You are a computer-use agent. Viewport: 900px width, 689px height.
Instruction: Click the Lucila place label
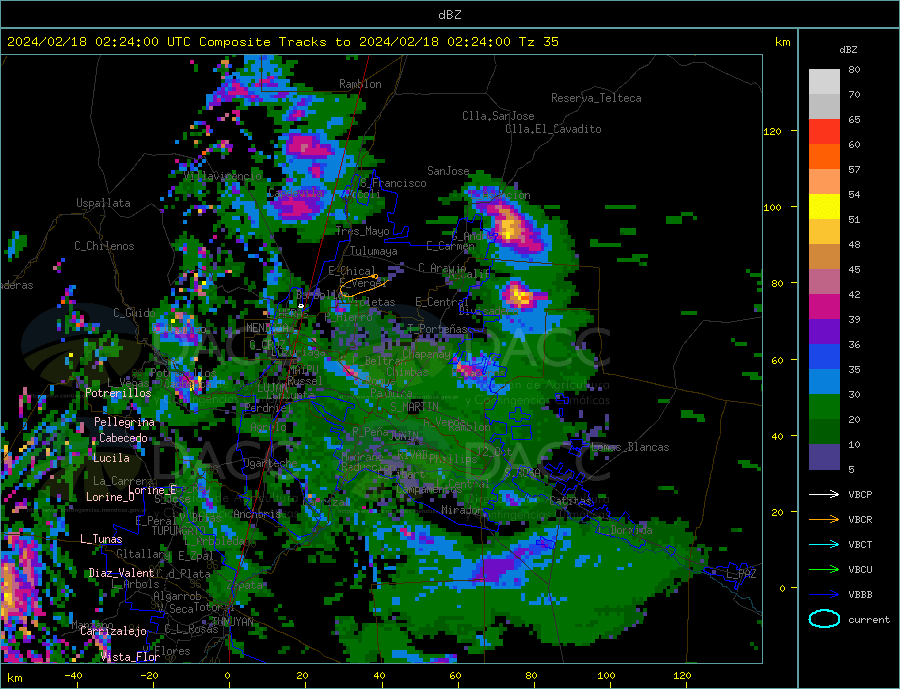111,458
